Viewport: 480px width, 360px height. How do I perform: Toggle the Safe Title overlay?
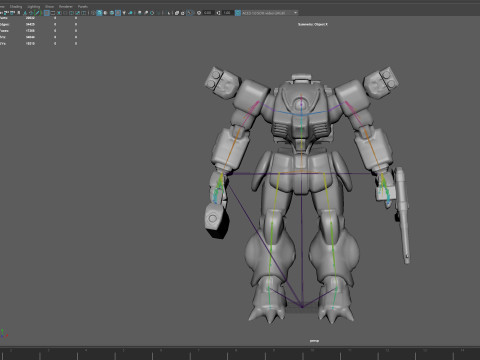[x=83, y=13]
